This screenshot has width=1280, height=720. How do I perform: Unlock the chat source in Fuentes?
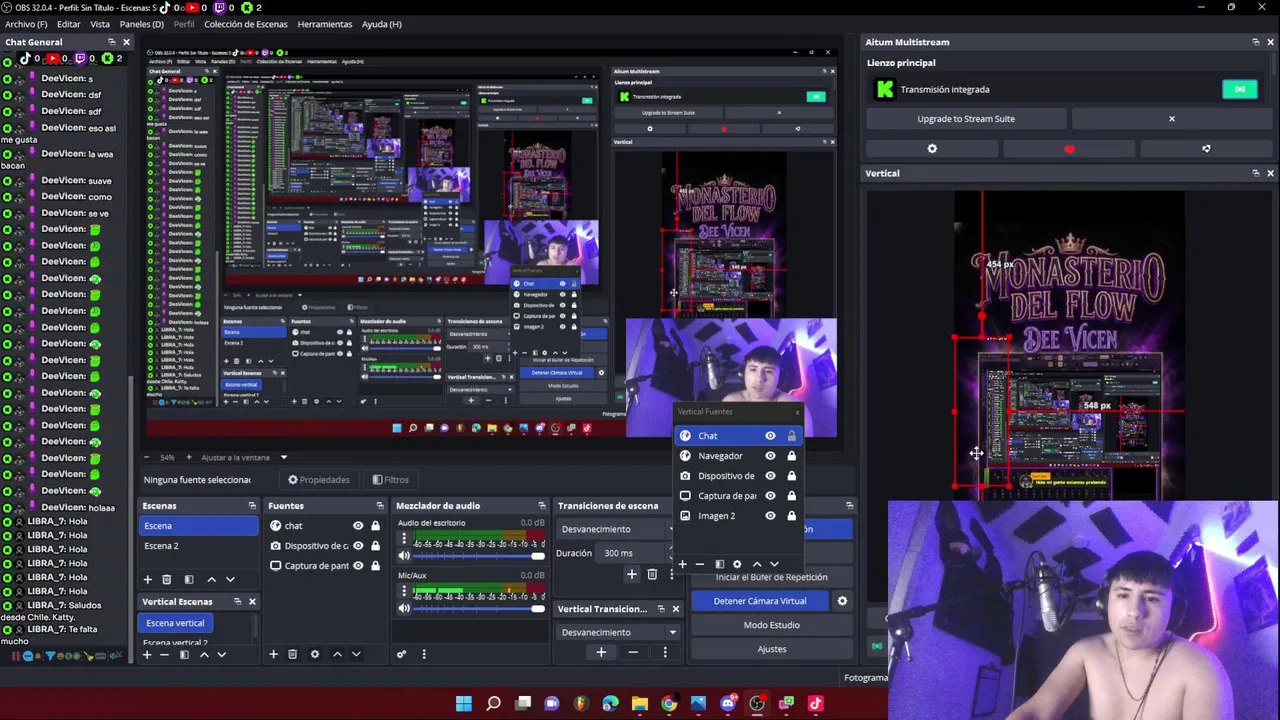pyautogui.click(x=376, y=526)
